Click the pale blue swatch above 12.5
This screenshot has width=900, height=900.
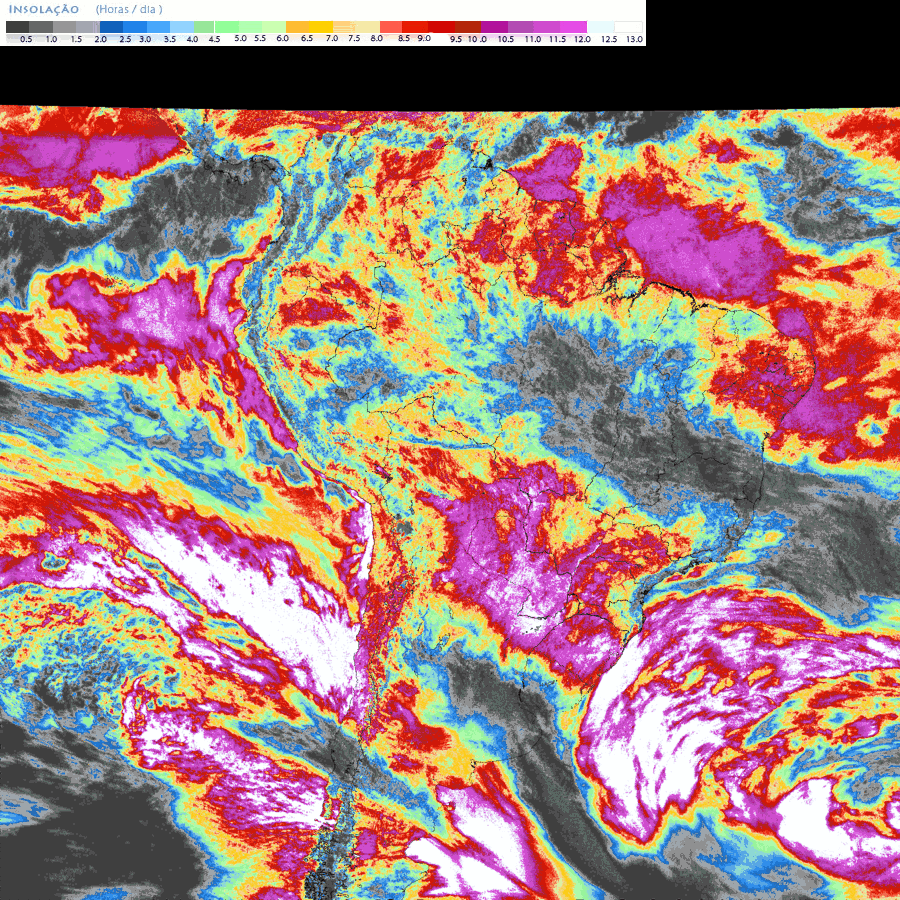coord(600,27)
